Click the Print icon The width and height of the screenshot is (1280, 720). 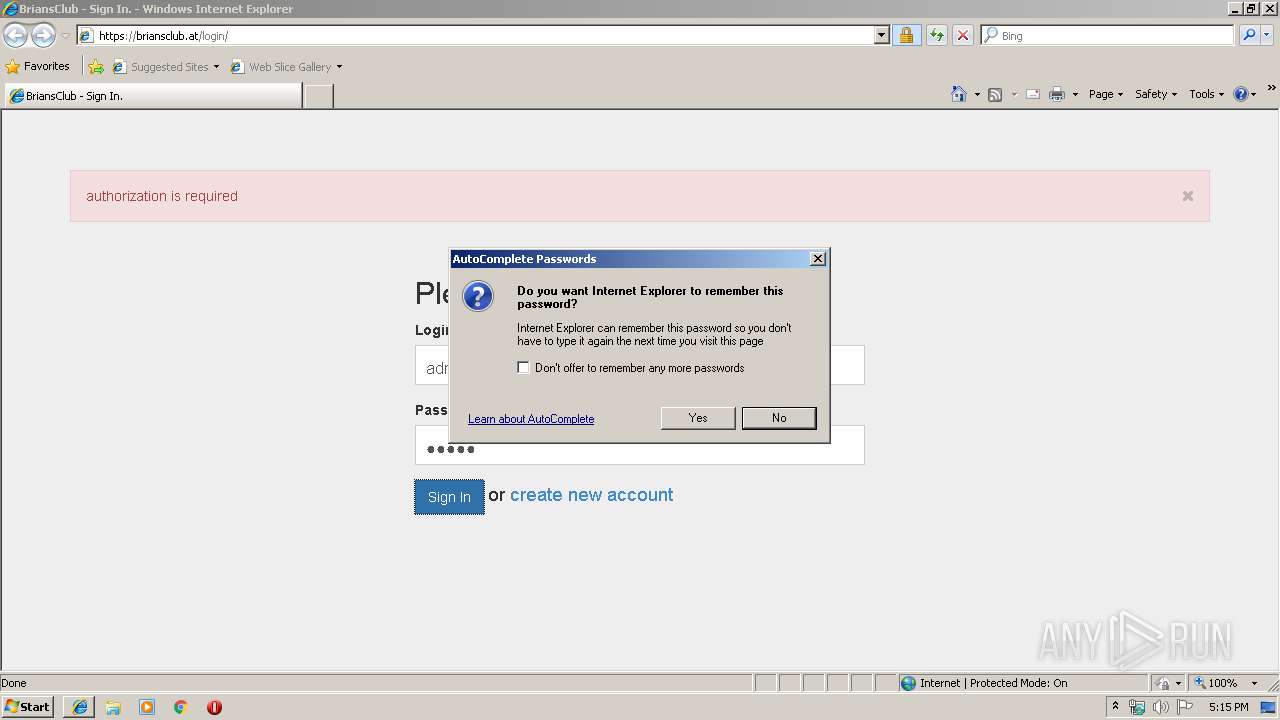(x=1057, y=95)
